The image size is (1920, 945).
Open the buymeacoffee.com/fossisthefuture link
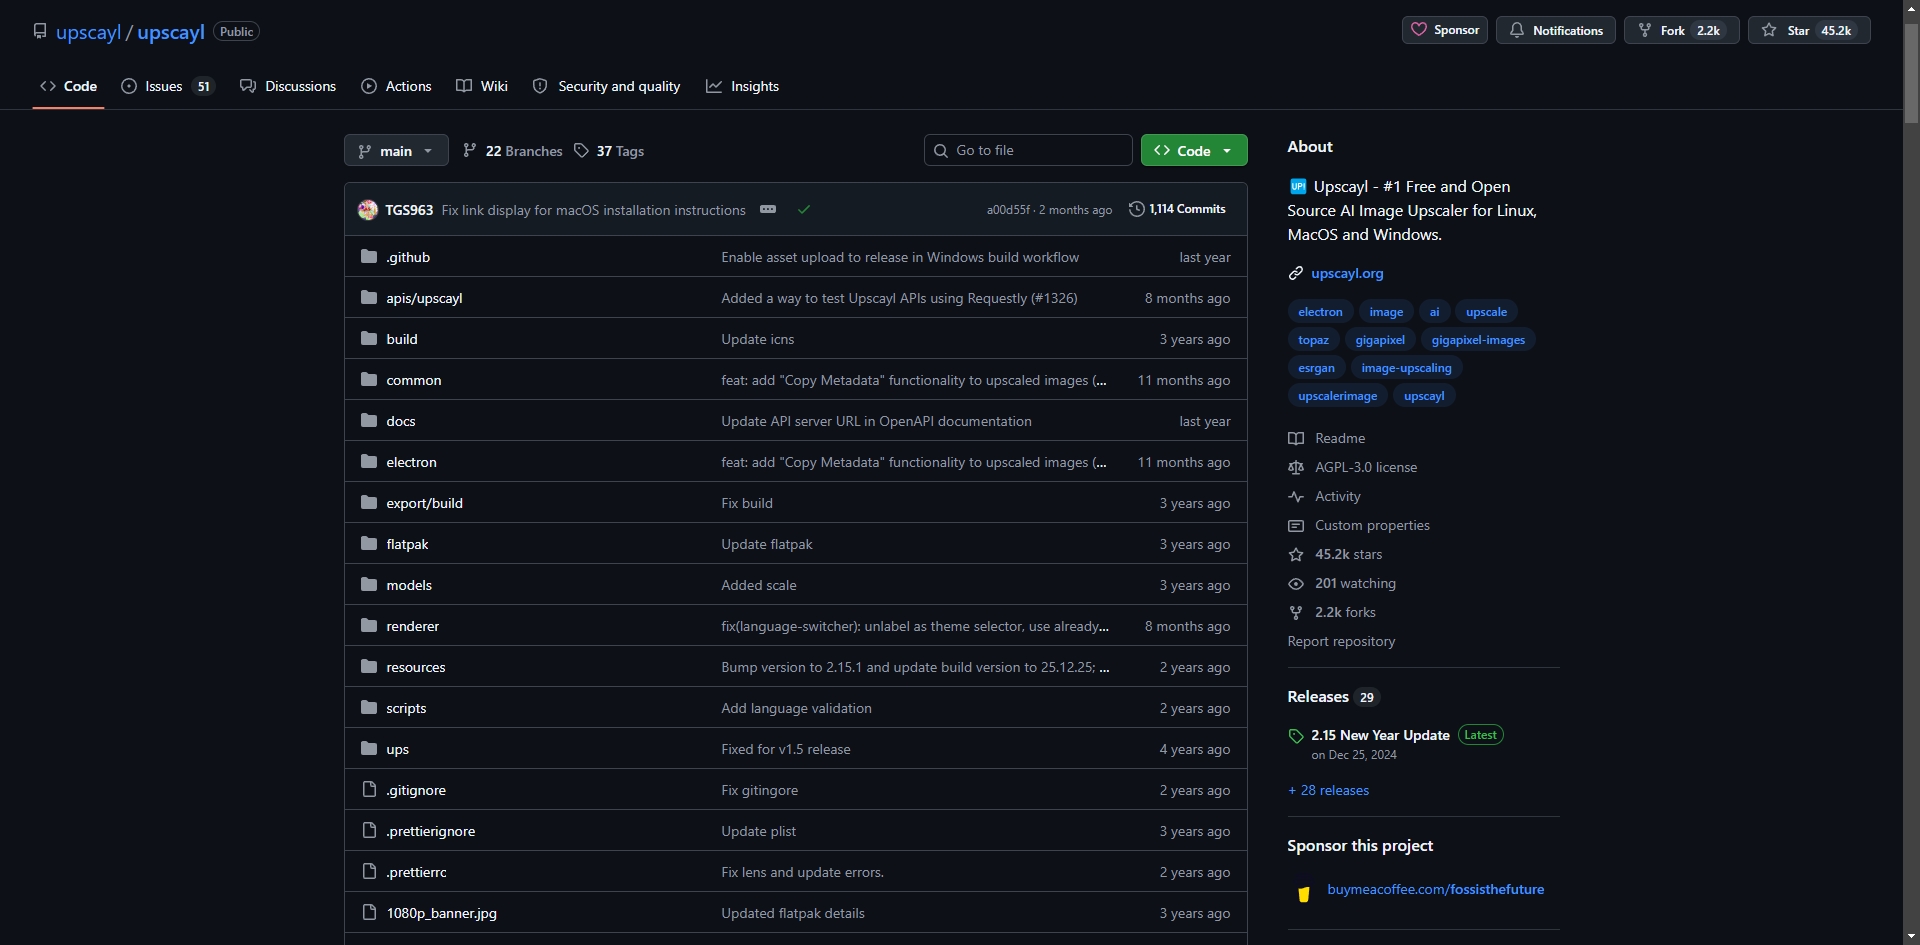pyautogui.click(x=1435, y=889)
